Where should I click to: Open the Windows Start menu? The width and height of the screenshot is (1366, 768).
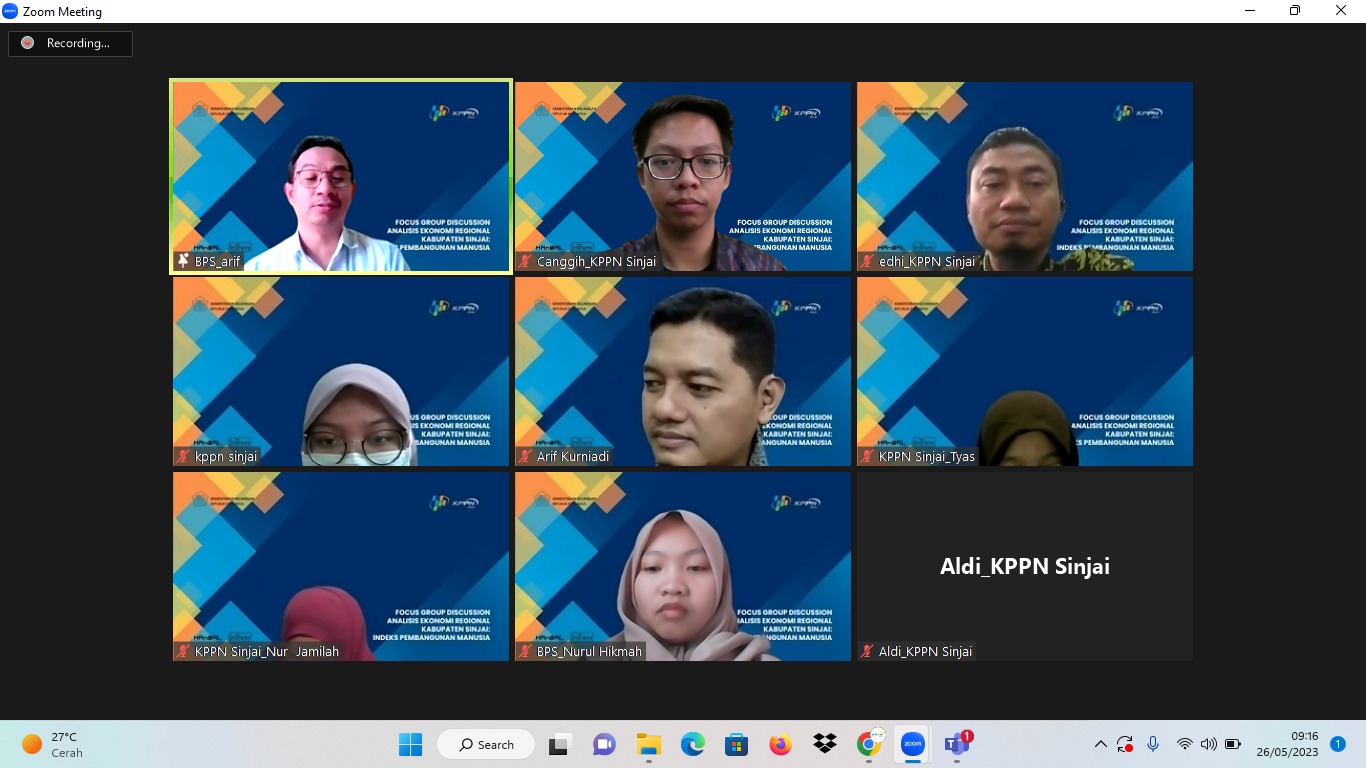(410, 745)
